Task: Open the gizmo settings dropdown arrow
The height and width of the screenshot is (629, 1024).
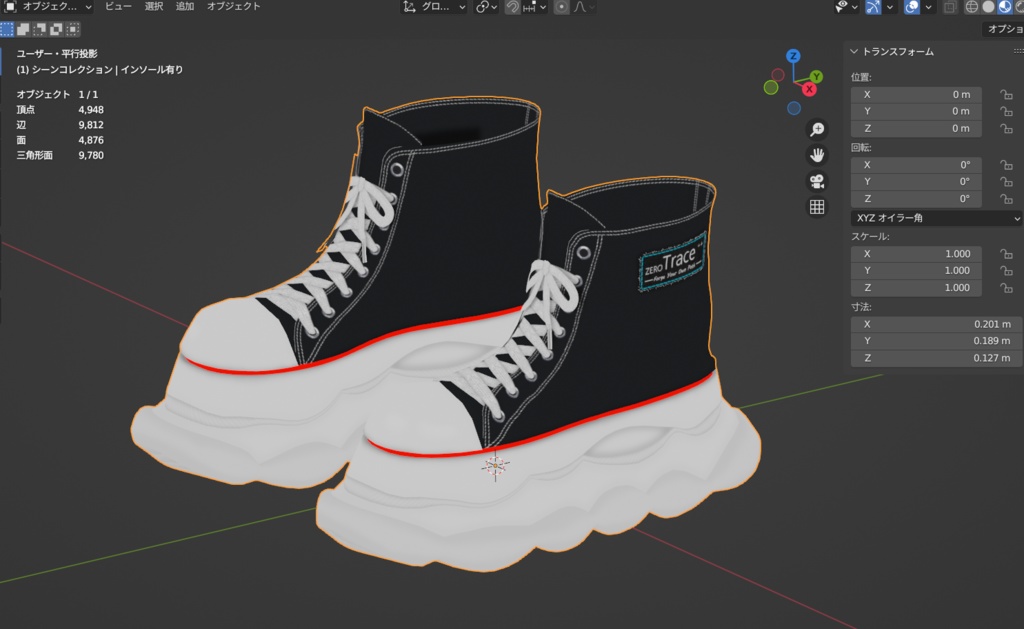Action: click(889, 7)
